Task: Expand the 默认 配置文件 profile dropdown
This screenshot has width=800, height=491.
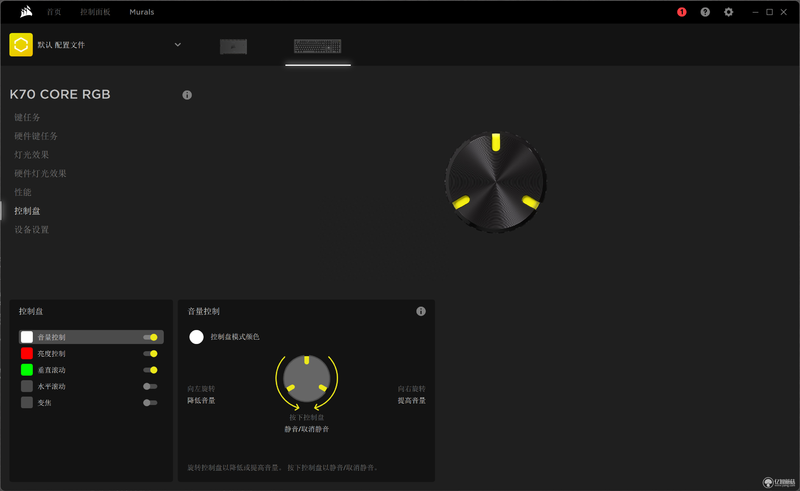Action: tap(178, 44)
